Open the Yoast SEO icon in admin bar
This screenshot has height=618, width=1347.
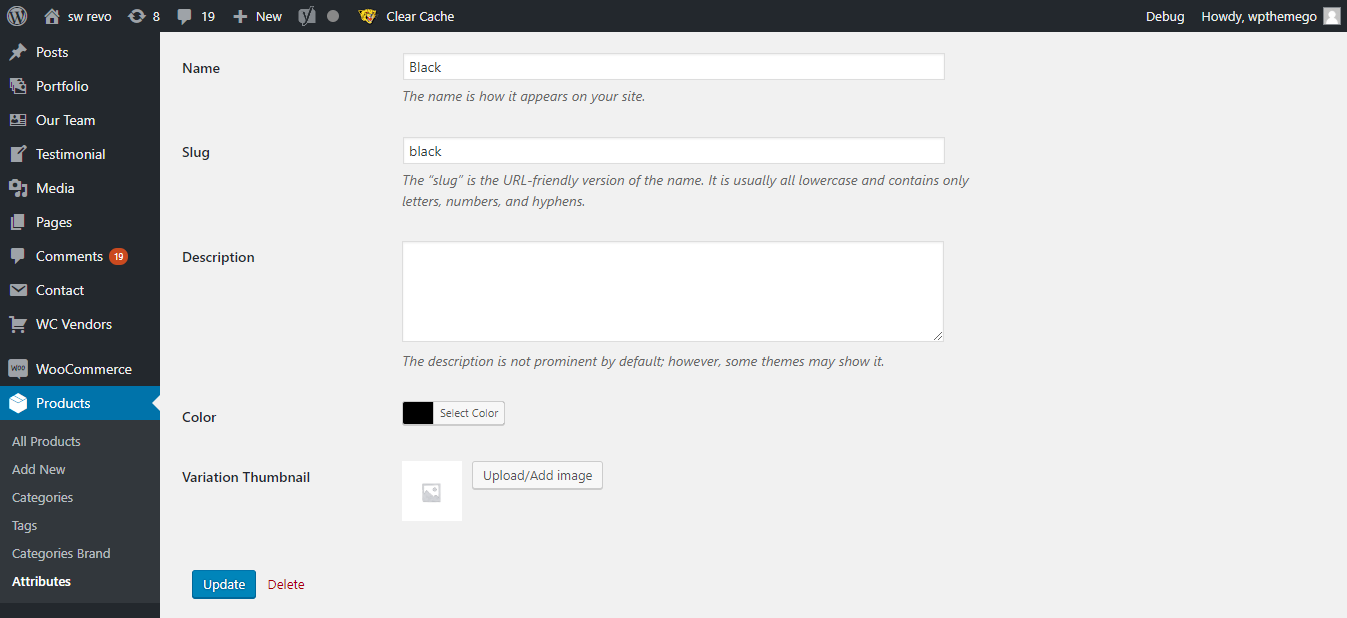(x=308, y=16)
